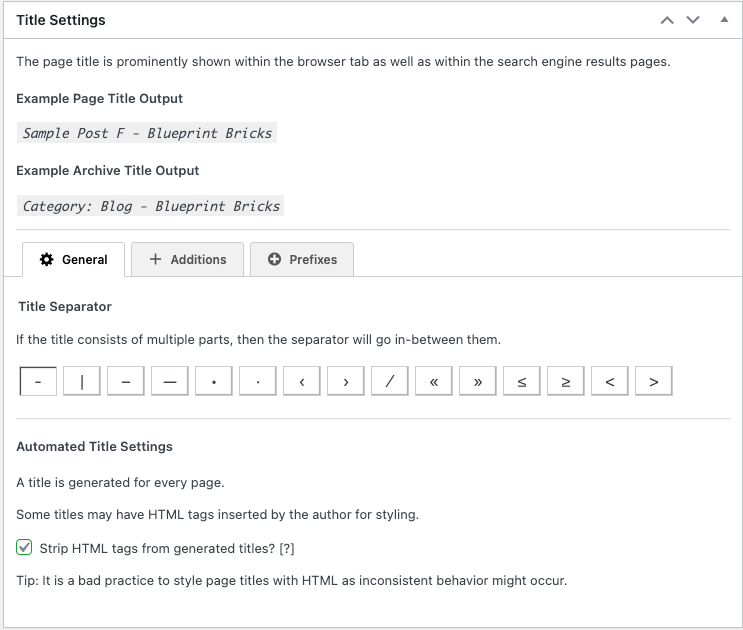Collapse the Title Settings panel
Viewport: 743px width, 630px height.
tap(724, 19)
